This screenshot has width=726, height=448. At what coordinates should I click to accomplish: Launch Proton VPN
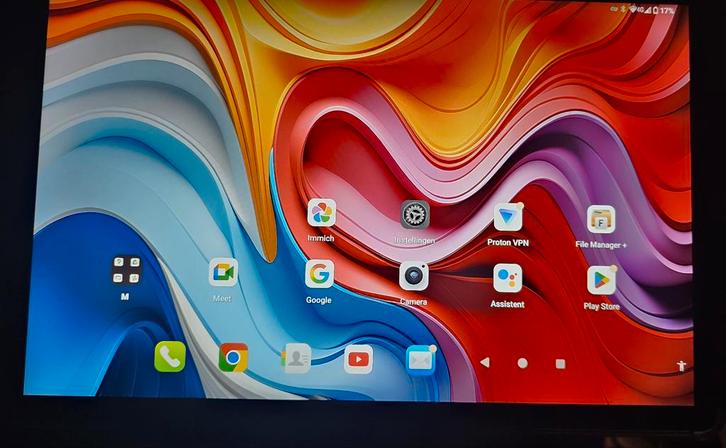(x=508, y=217)
